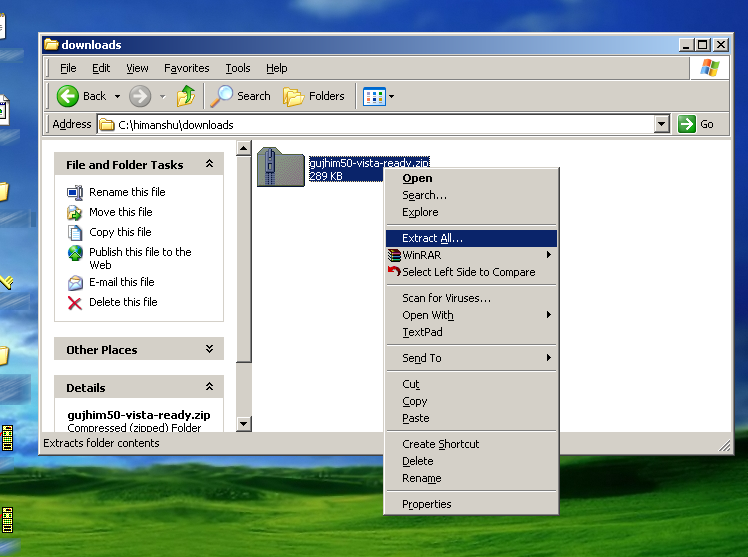Select Extract All... in context menu

471,238
